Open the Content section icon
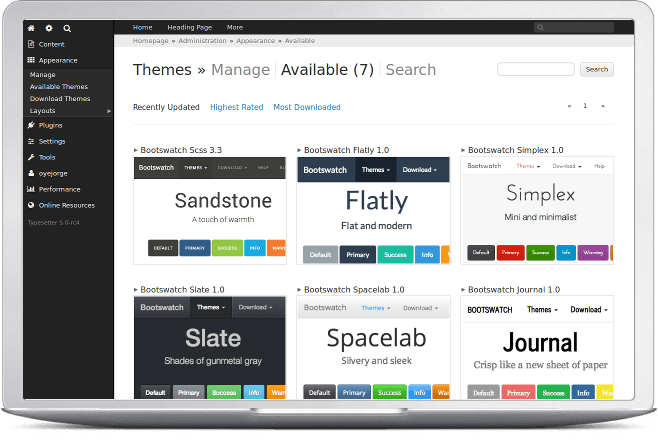Image resolution: width=658 pixels, height=442 pixels. tap(31, 44)
